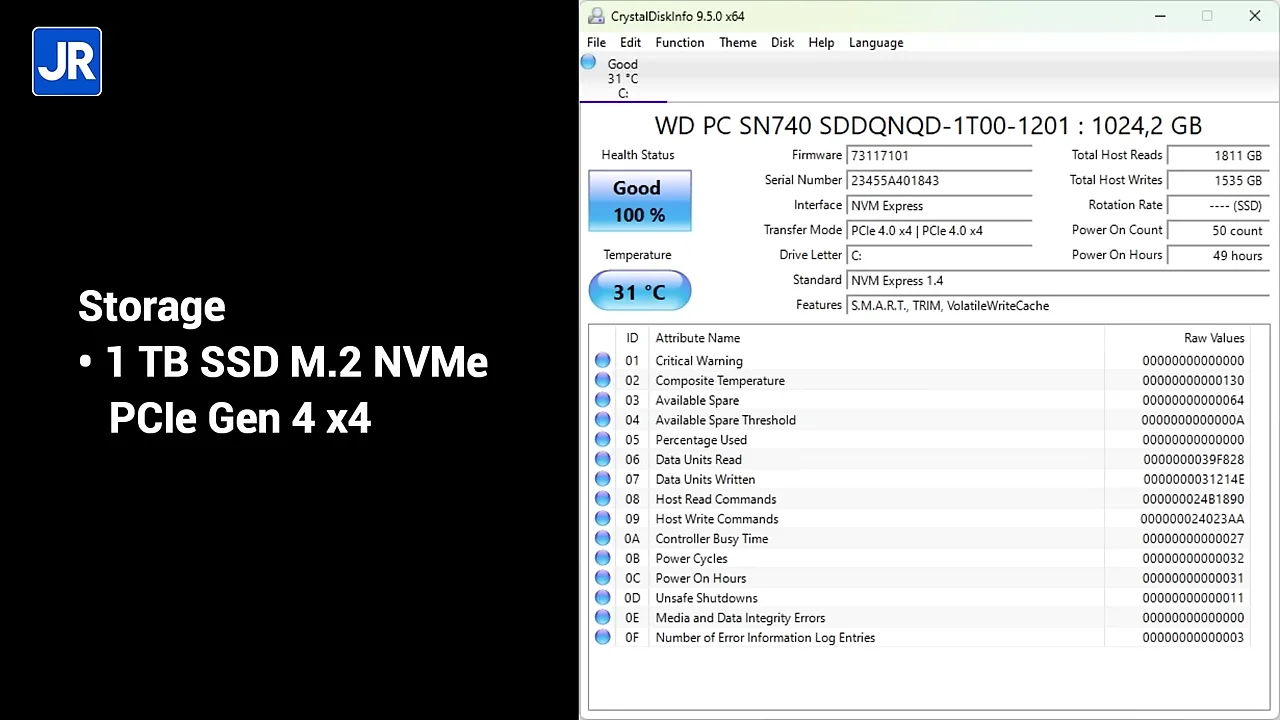Click the JR logo icon

[x=67, y=62]
